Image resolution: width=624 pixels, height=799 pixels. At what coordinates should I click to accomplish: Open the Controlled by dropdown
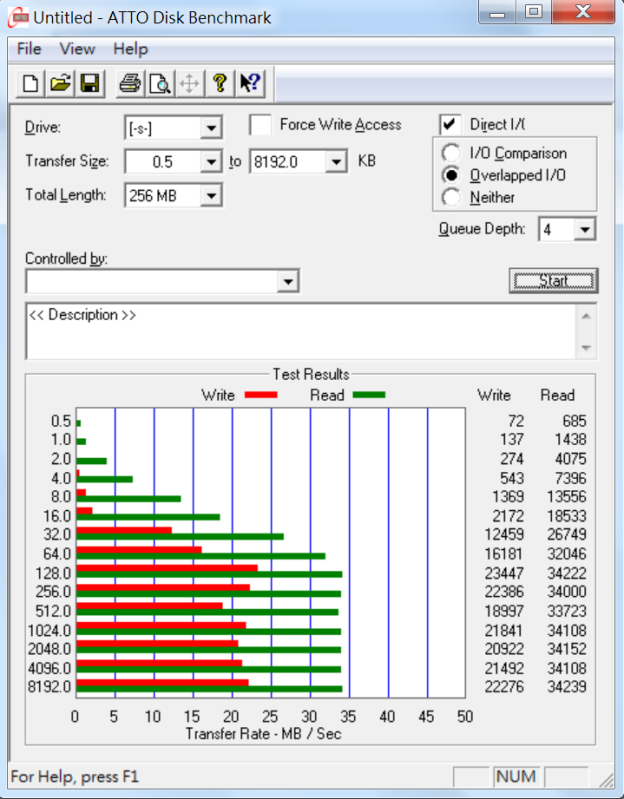288,281
